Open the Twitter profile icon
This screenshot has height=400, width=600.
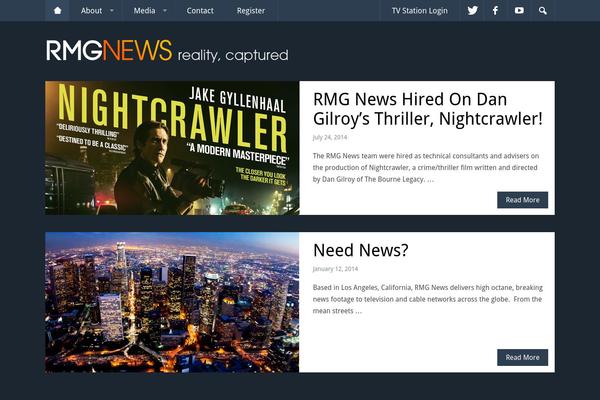point(473,11)
